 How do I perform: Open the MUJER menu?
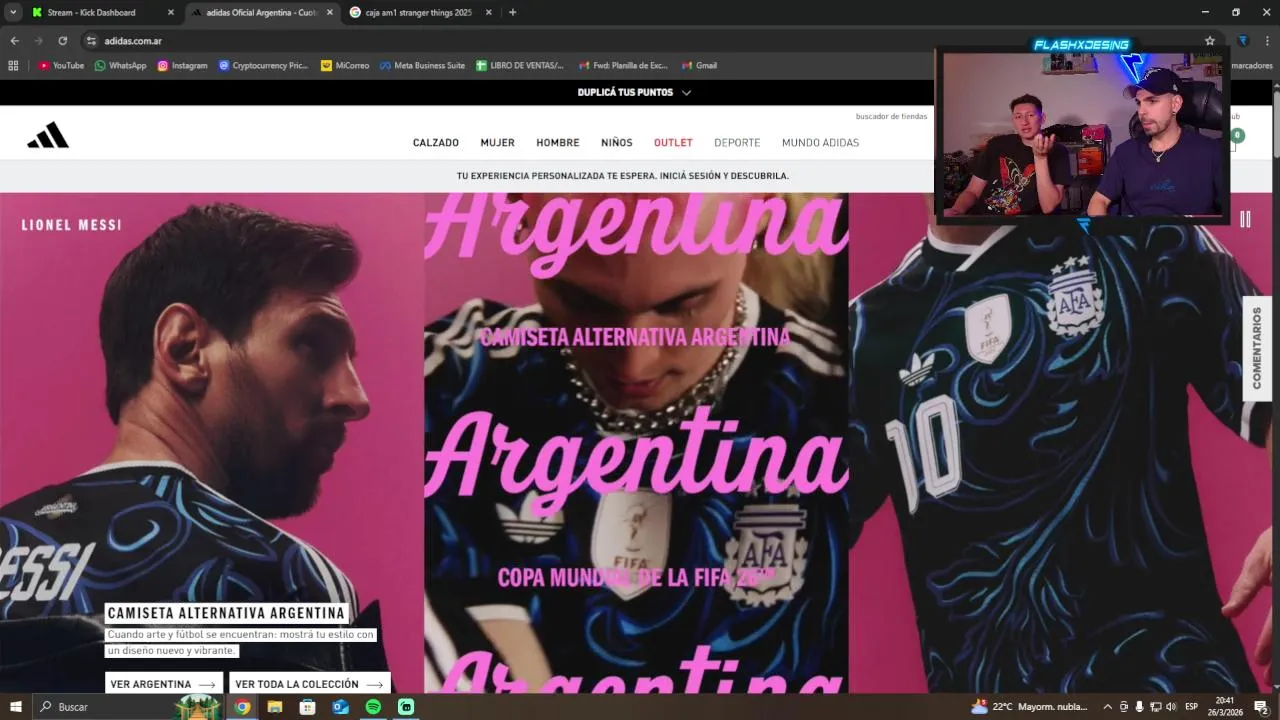coord(497,143)
